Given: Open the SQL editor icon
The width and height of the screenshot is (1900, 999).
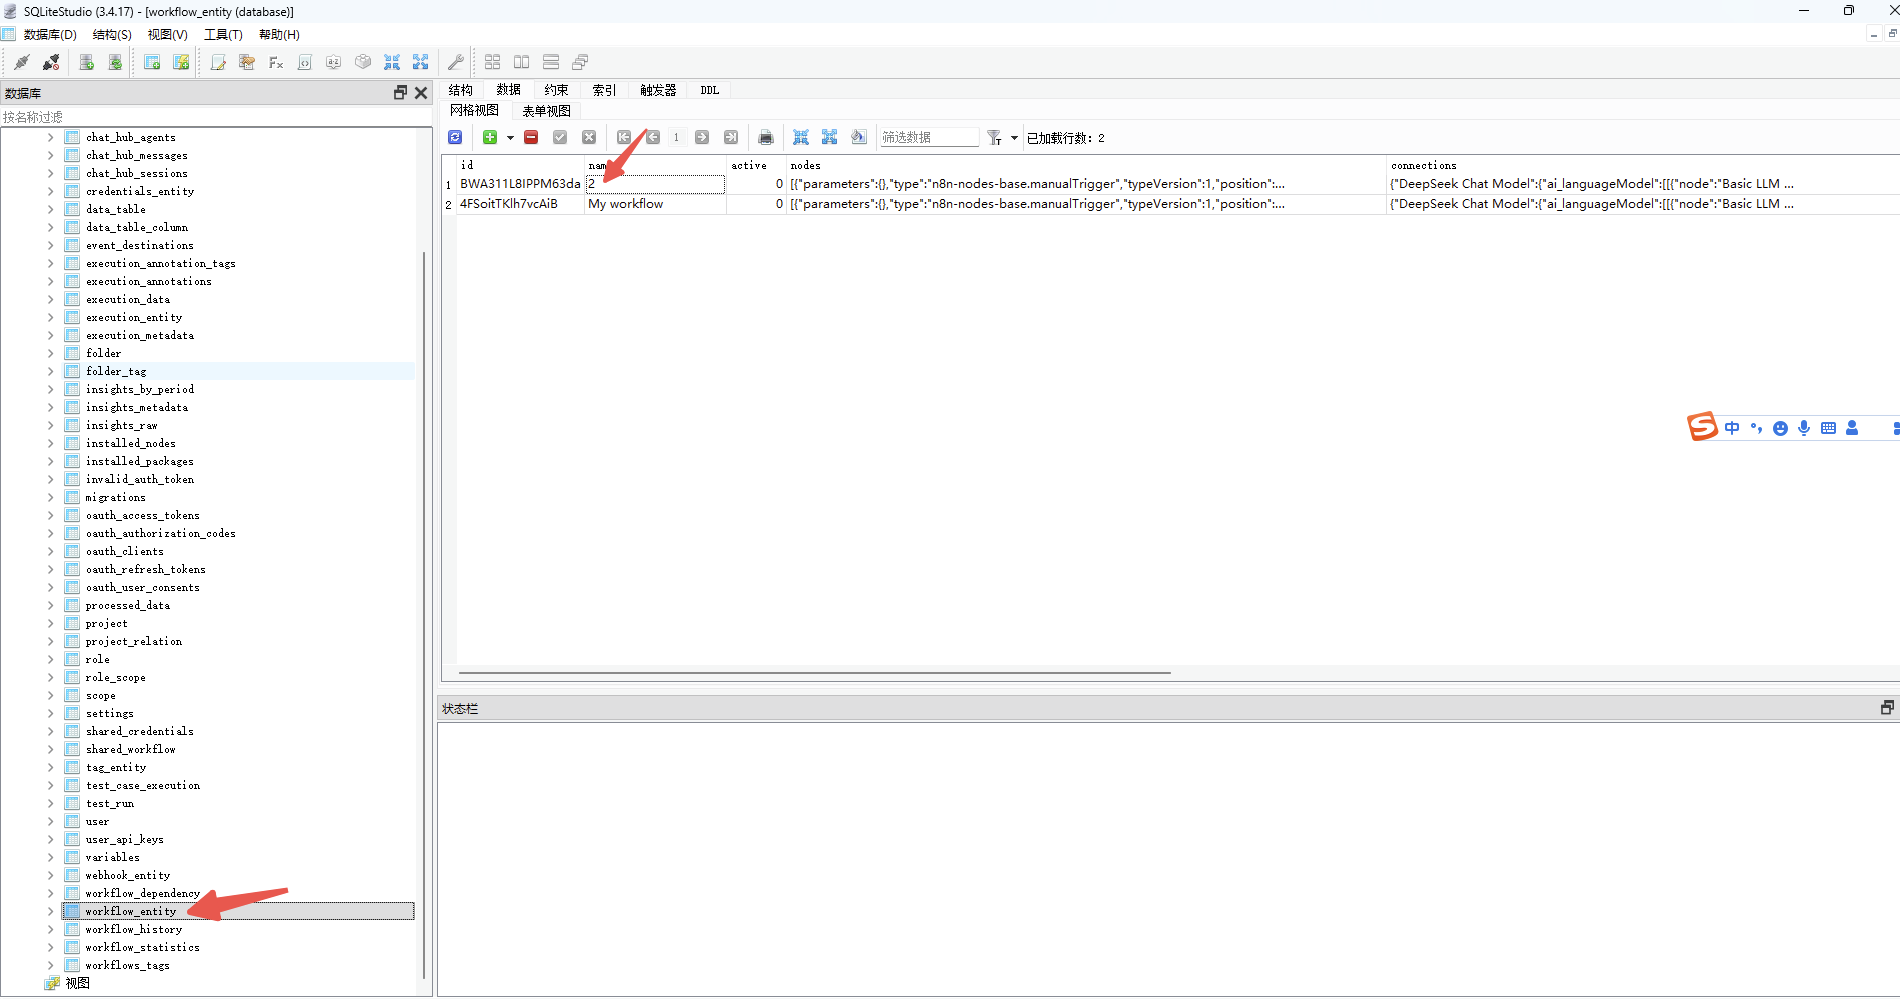Looking at the screenshot, I should click(218, 62).
